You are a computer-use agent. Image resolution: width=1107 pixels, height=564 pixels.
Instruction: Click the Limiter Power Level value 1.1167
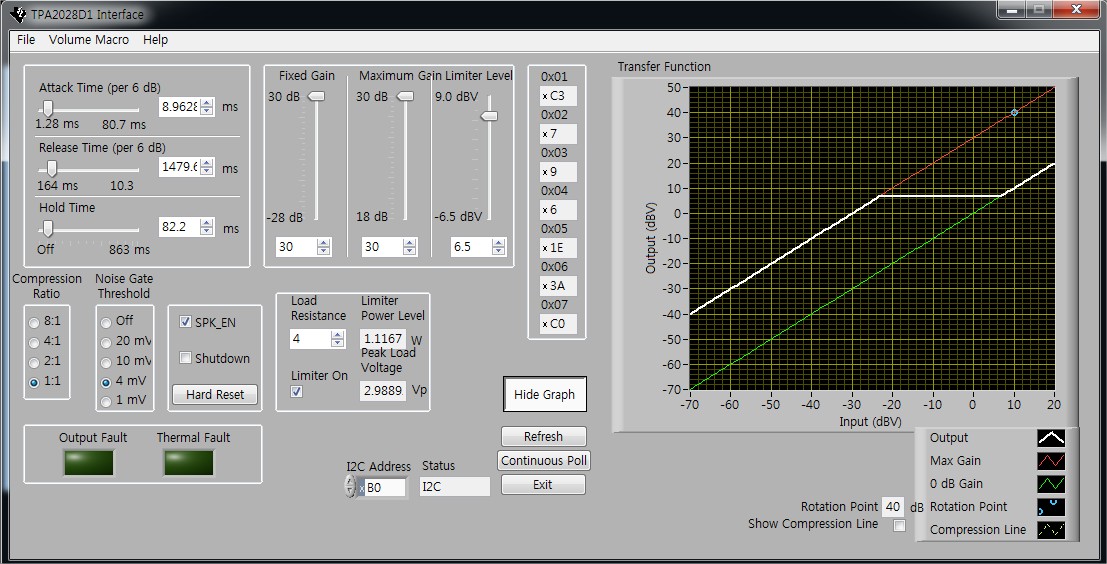pyautogui.click(x=383, y=338)
